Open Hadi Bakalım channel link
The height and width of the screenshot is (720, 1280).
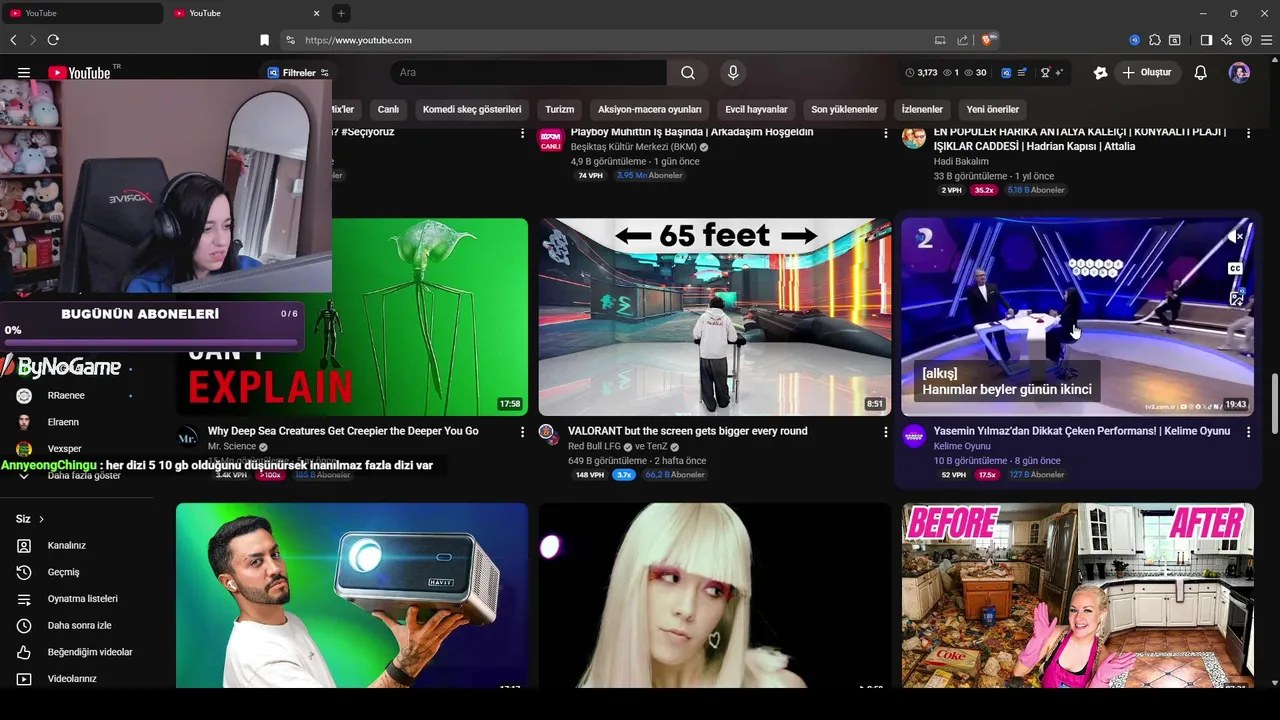pos(961,161)
